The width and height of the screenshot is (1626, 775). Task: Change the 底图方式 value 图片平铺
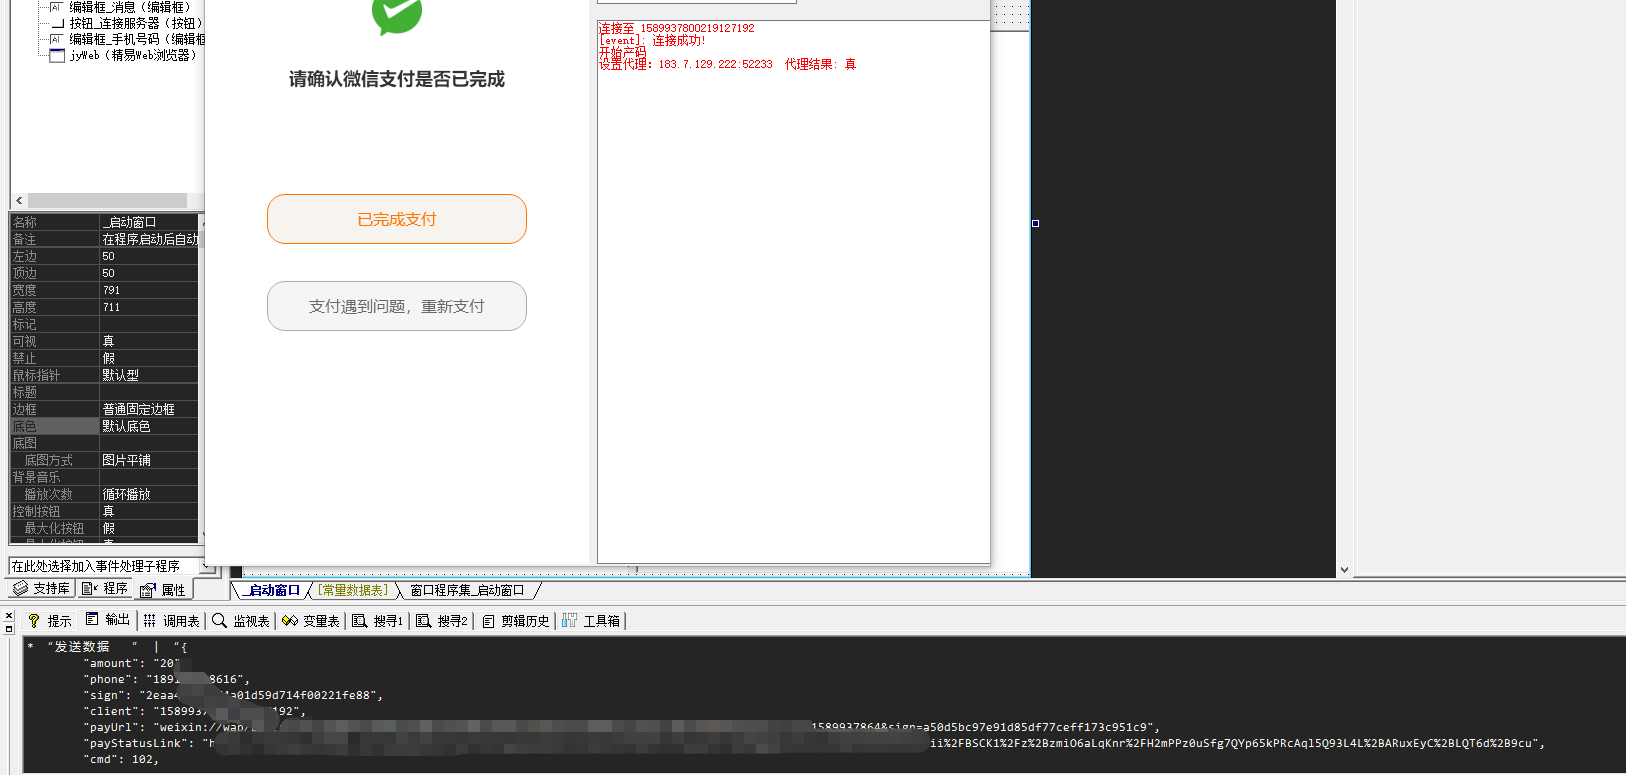point(149,460)
